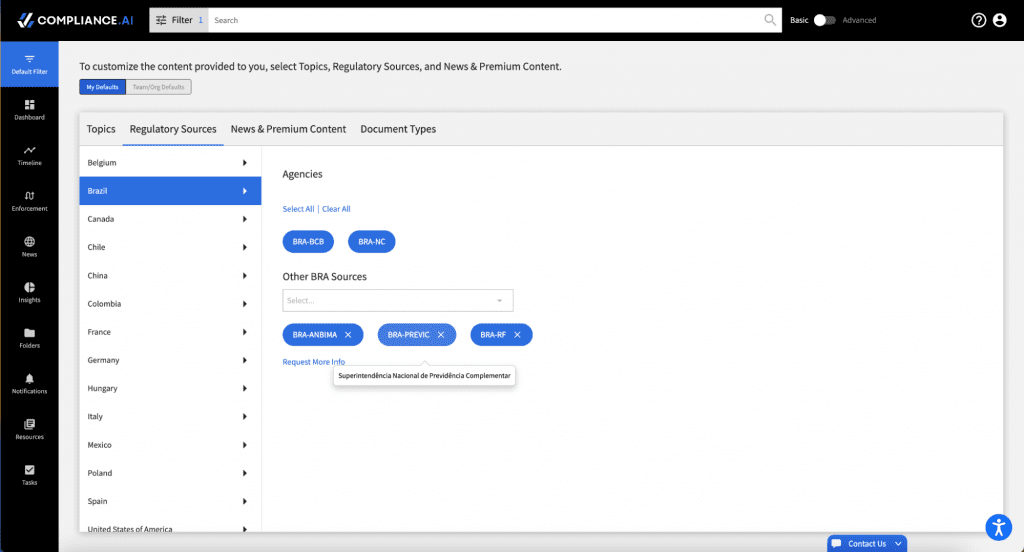Remove the BRA-RF source chip

pyautogui.click(x=517, y=334)
